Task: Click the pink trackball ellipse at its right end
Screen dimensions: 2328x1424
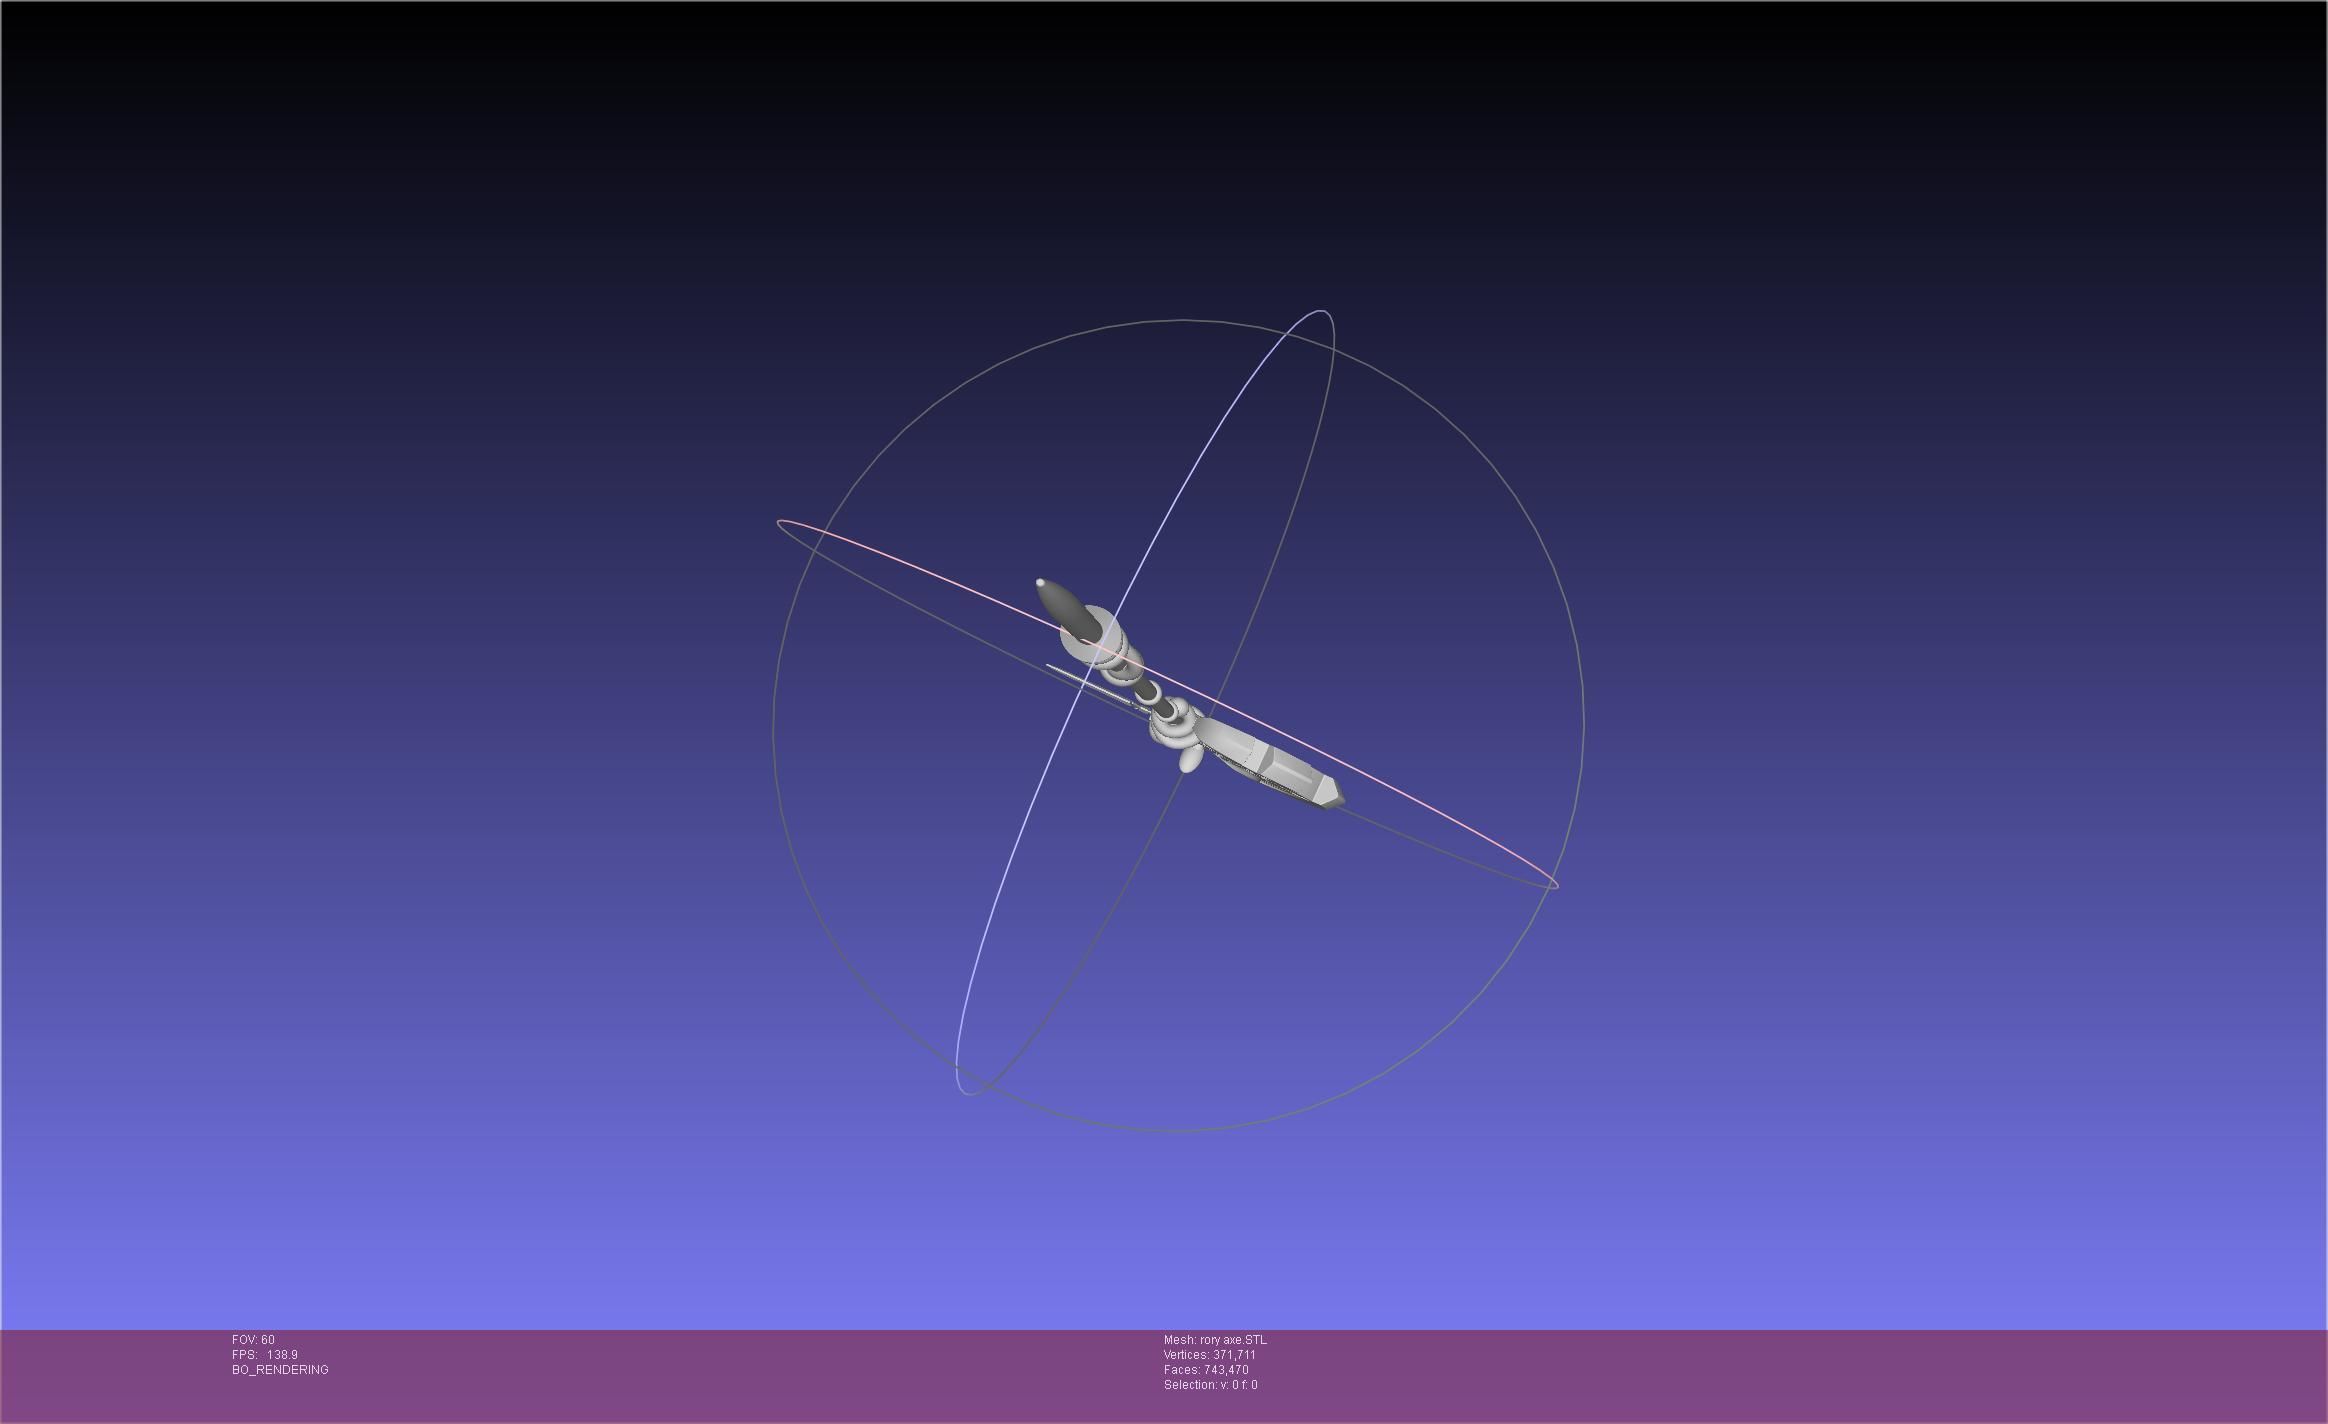Action: click(x=1555, y=884)
